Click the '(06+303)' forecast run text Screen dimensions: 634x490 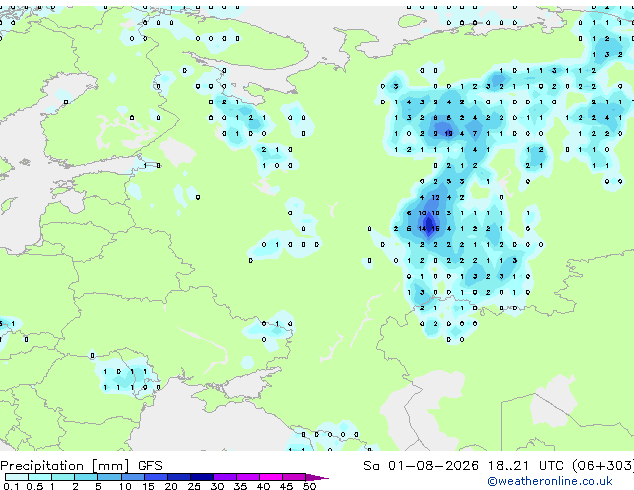click(603, 466)
